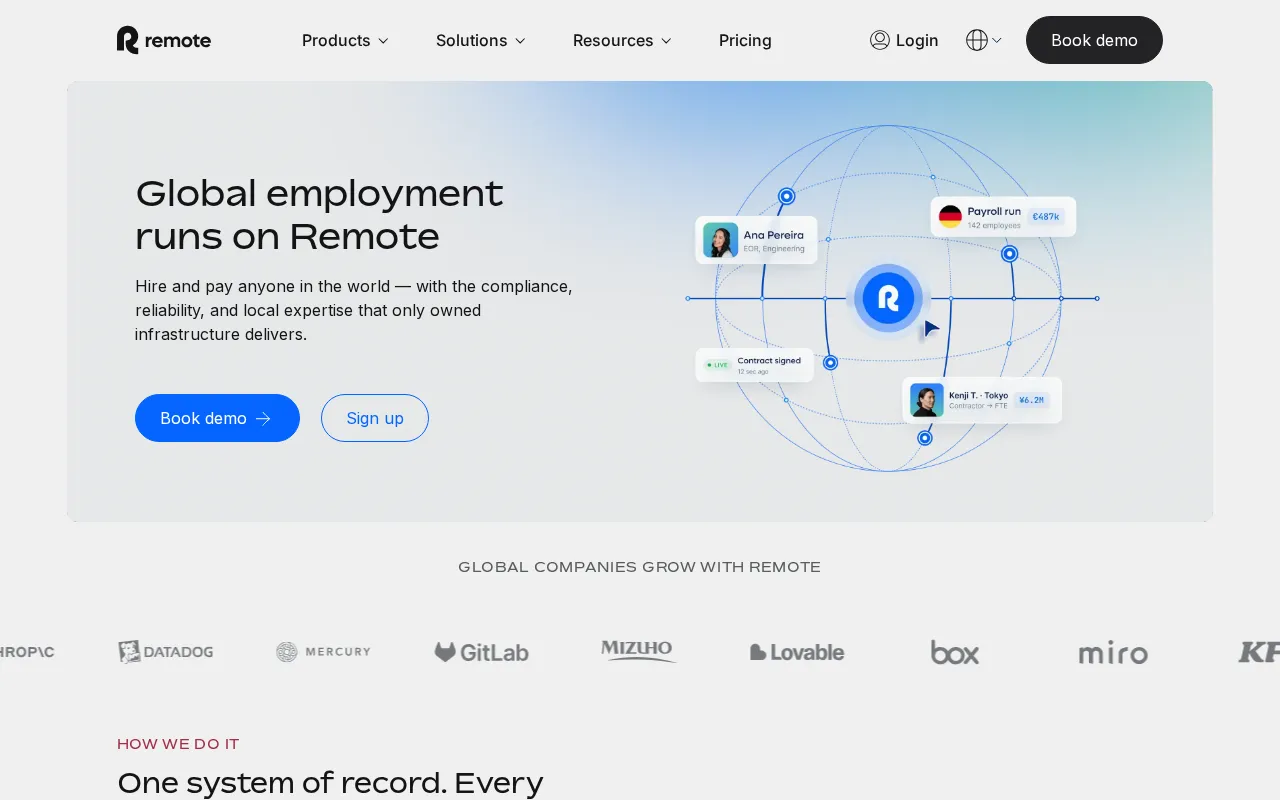
Task: Click the green LIVE badge
Action: click(x=717, y=365)
